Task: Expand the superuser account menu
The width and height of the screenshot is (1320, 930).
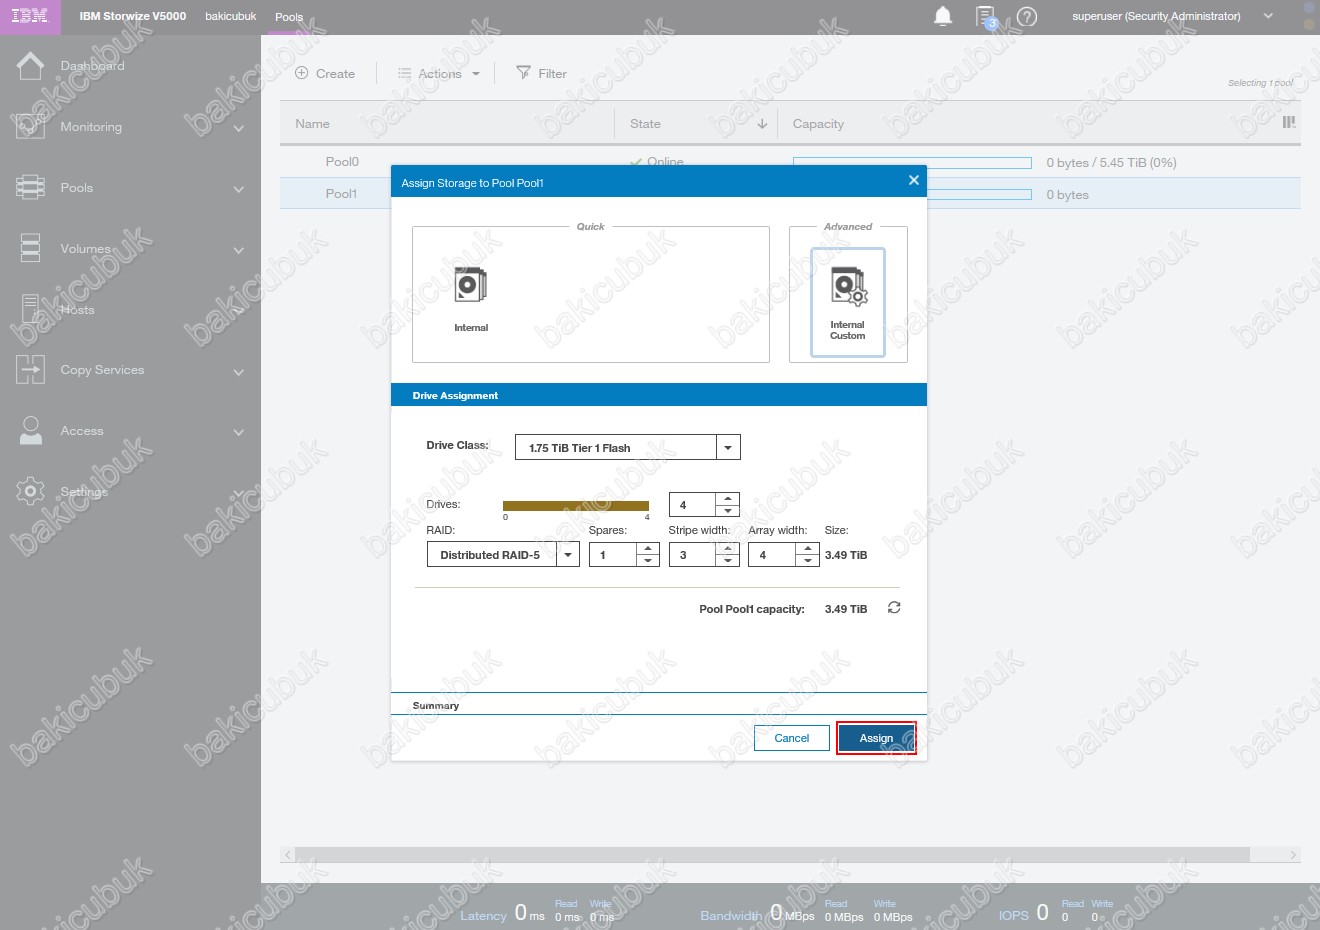Action: 1268,16
